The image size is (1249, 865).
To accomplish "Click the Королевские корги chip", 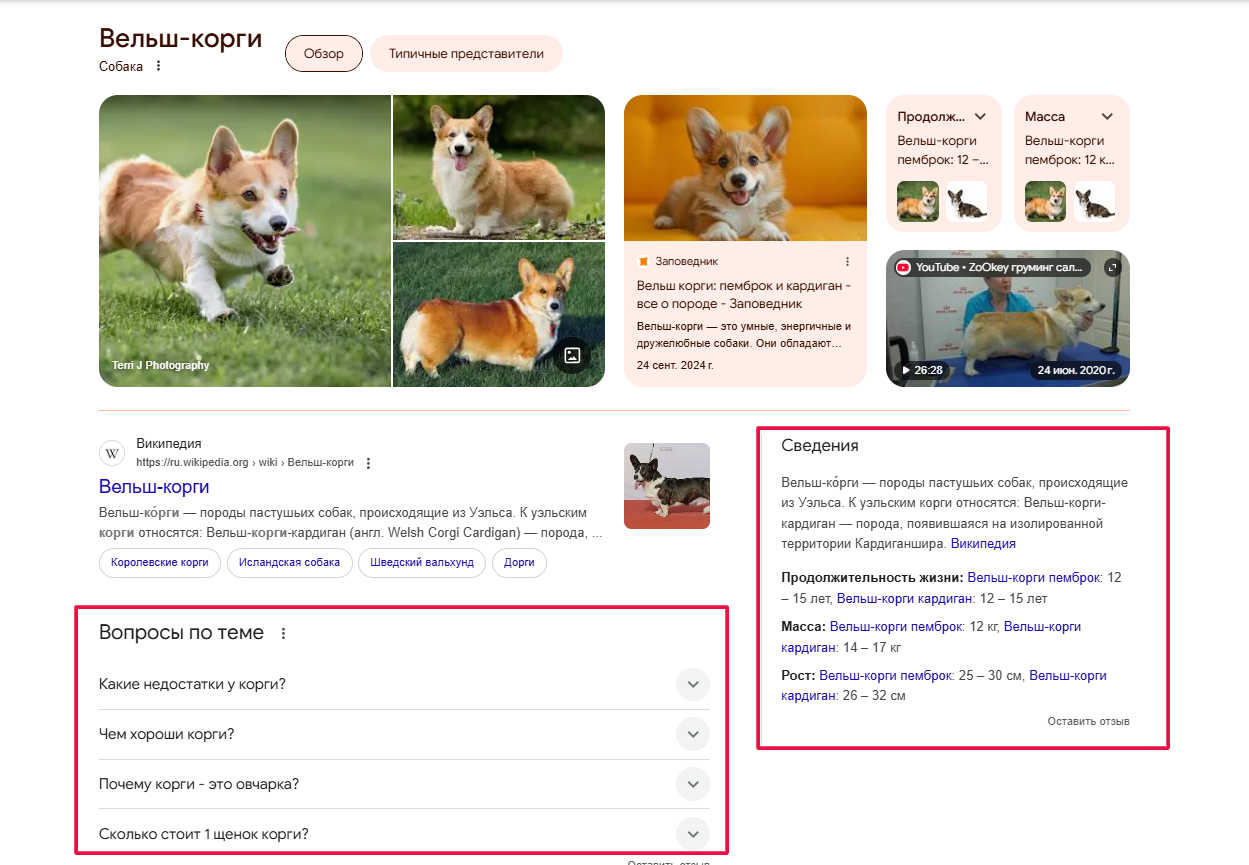I will pyautogui.click(x=160, y=563).
